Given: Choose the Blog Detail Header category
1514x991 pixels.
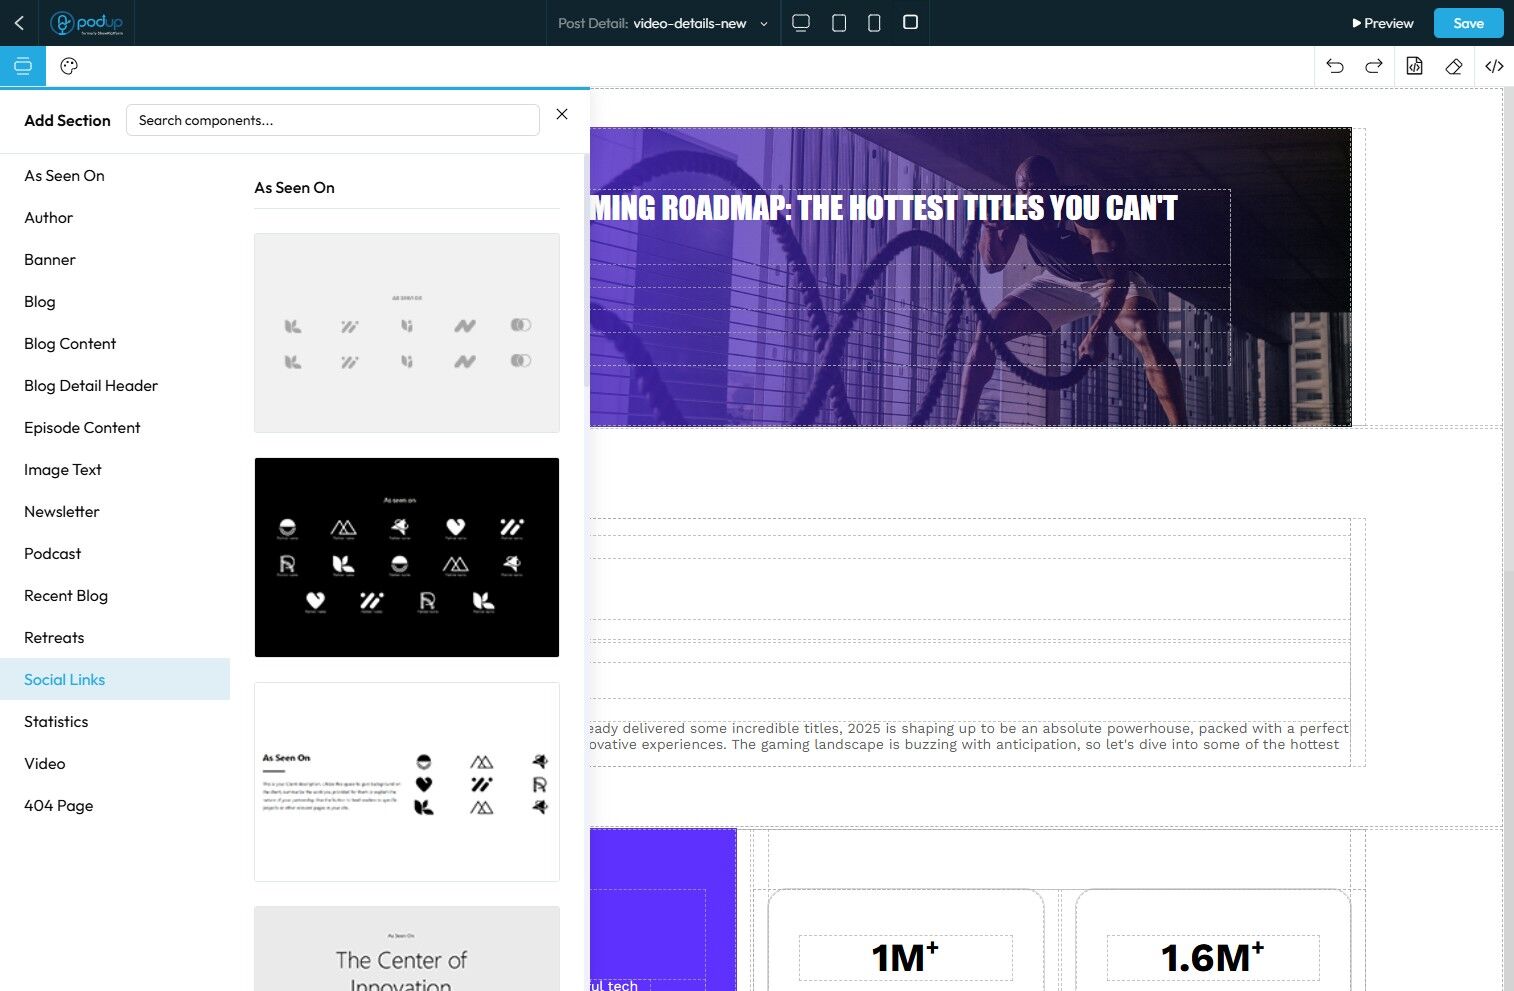Looking at the screenshot, I should pos(115,386).
